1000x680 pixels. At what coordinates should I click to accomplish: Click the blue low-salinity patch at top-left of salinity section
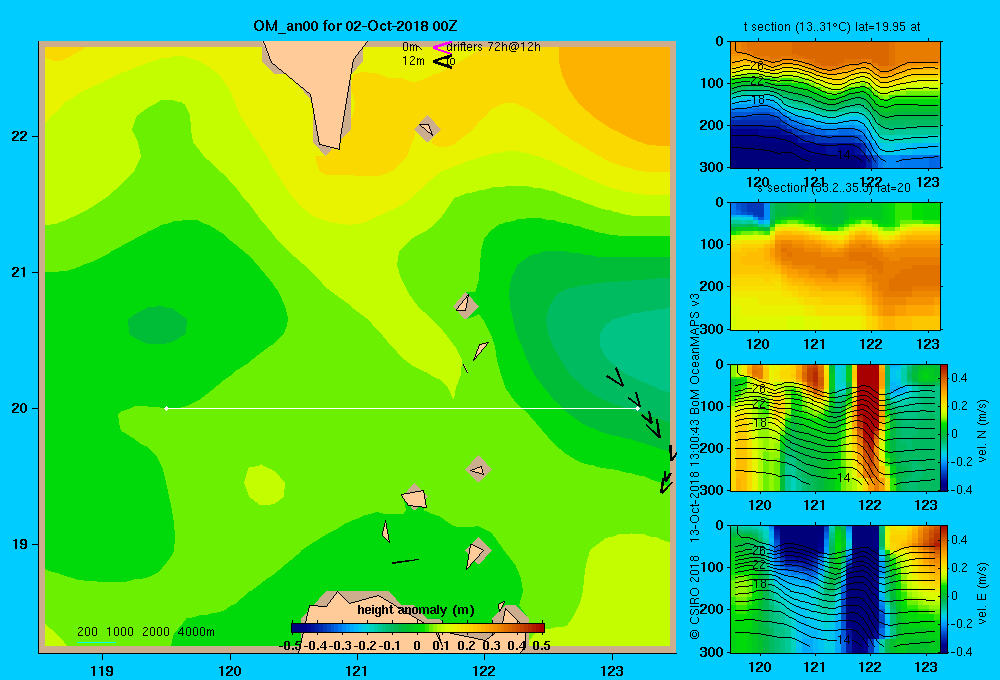[749, 212]
